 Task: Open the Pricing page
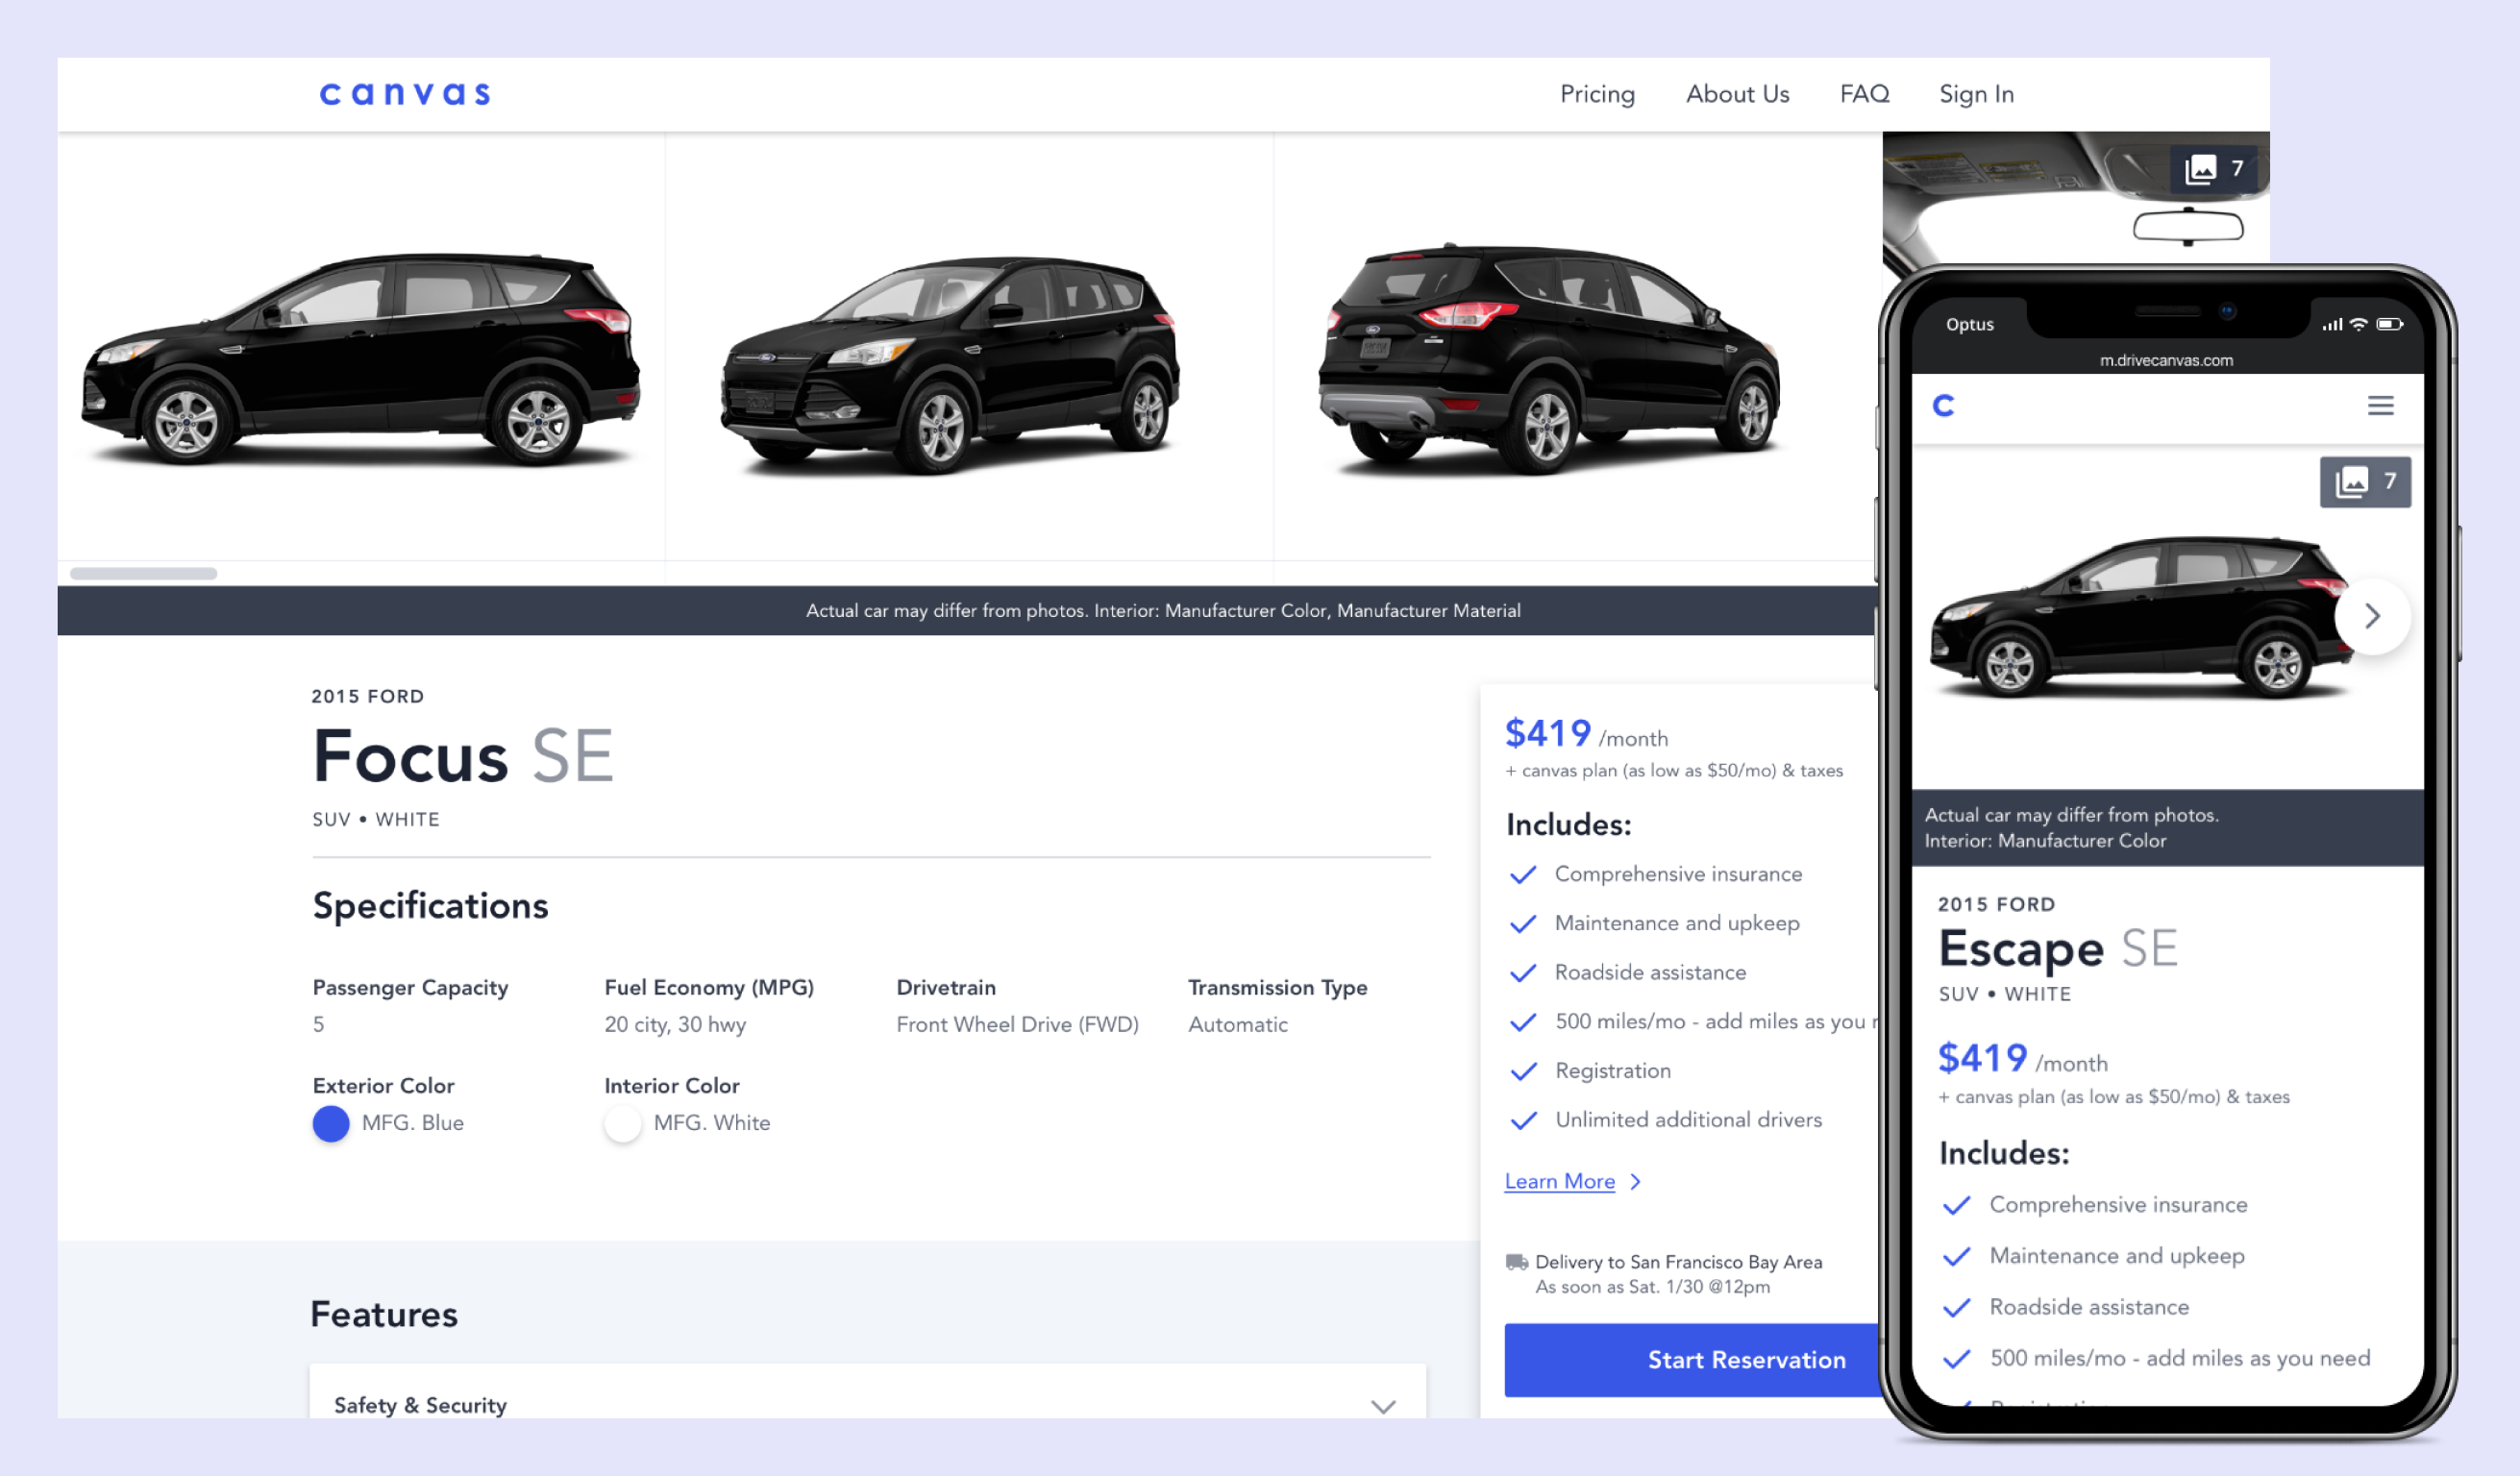pos(1597,94)
